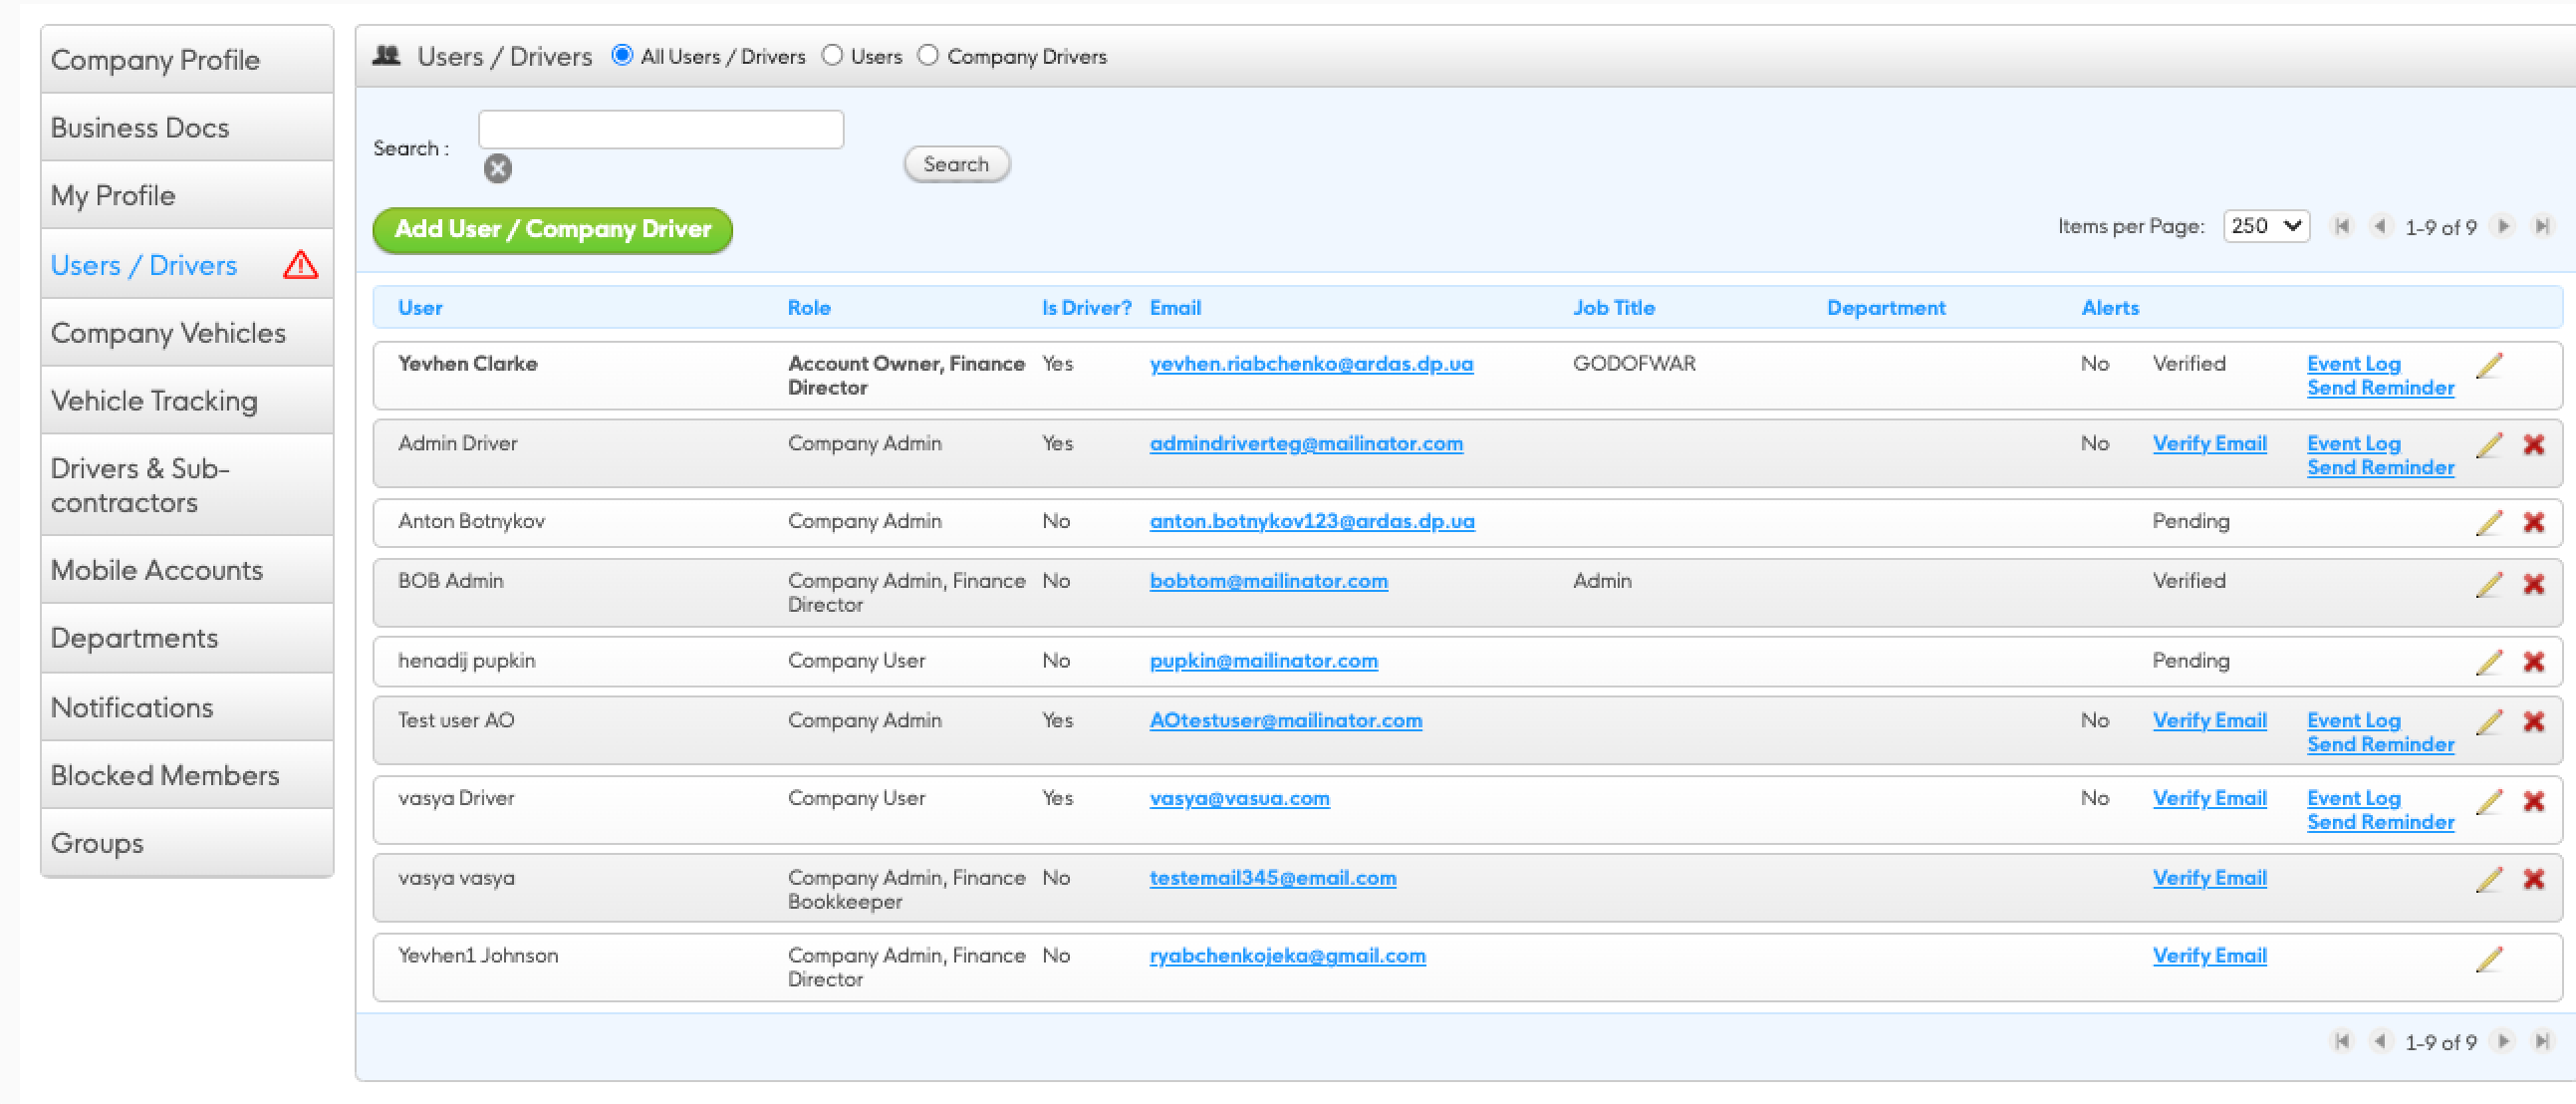Focus the Search text field

[660, 130]
